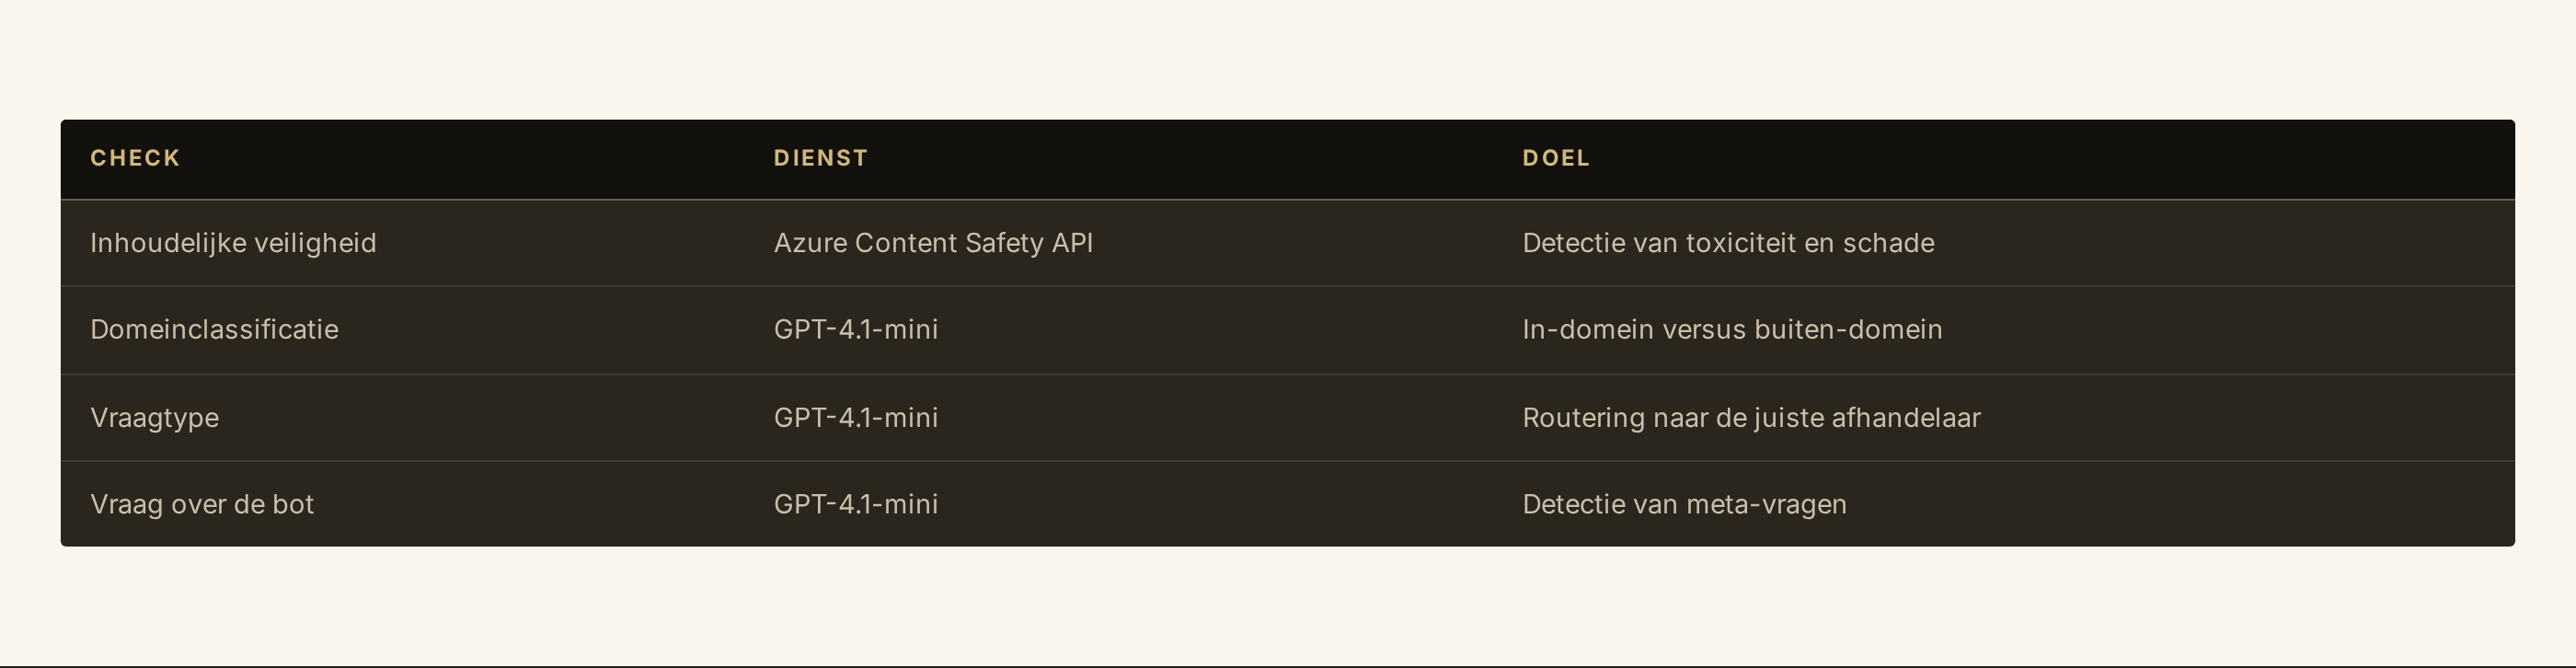Viewport: 2576px width, 668px height.
Task: Click the 'Vraag over de bot' cell
Action: [x=201, y=504]
